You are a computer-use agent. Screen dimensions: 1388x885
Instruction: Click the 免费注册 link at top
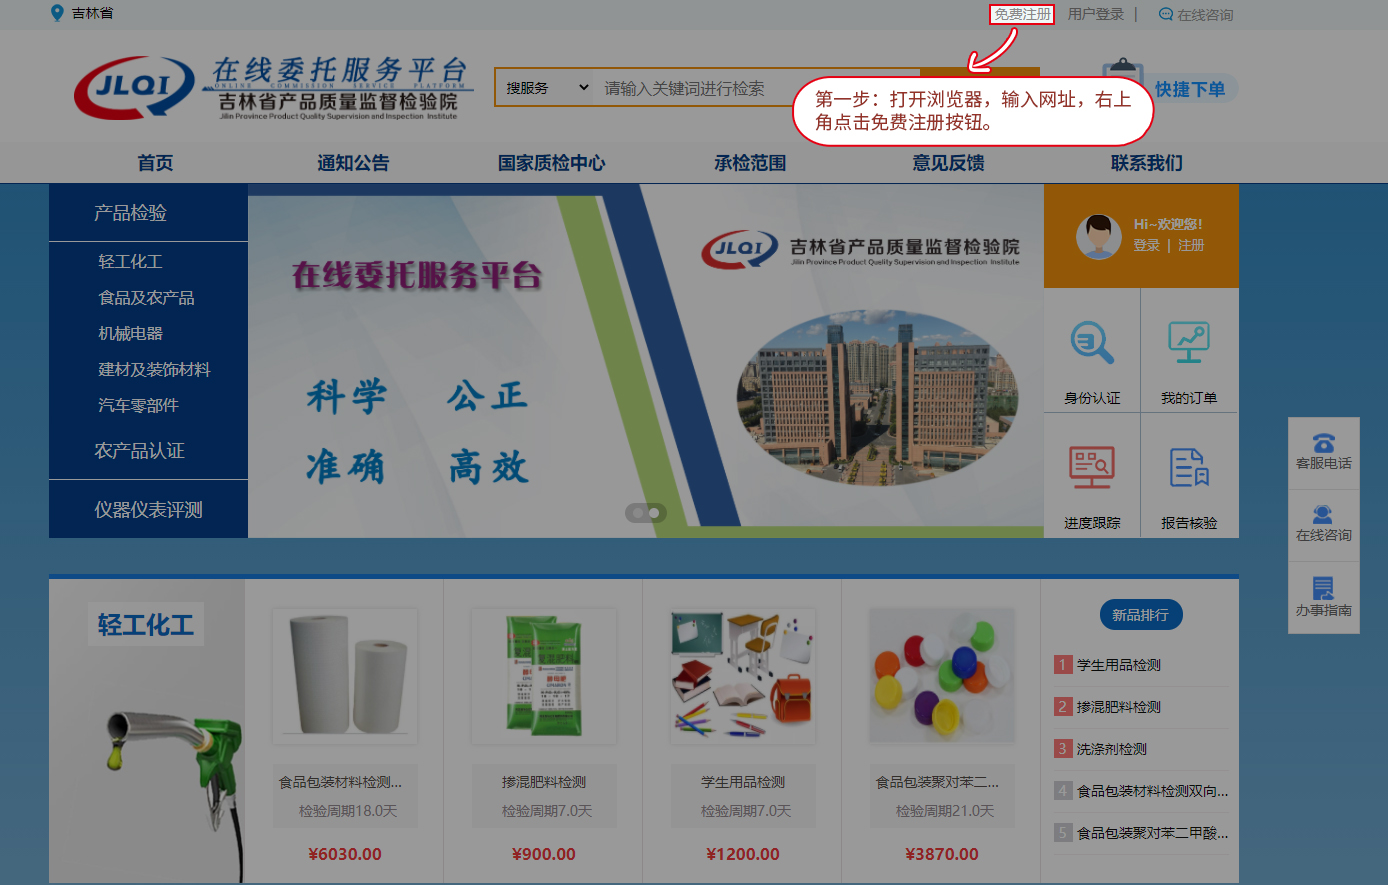1022,14
